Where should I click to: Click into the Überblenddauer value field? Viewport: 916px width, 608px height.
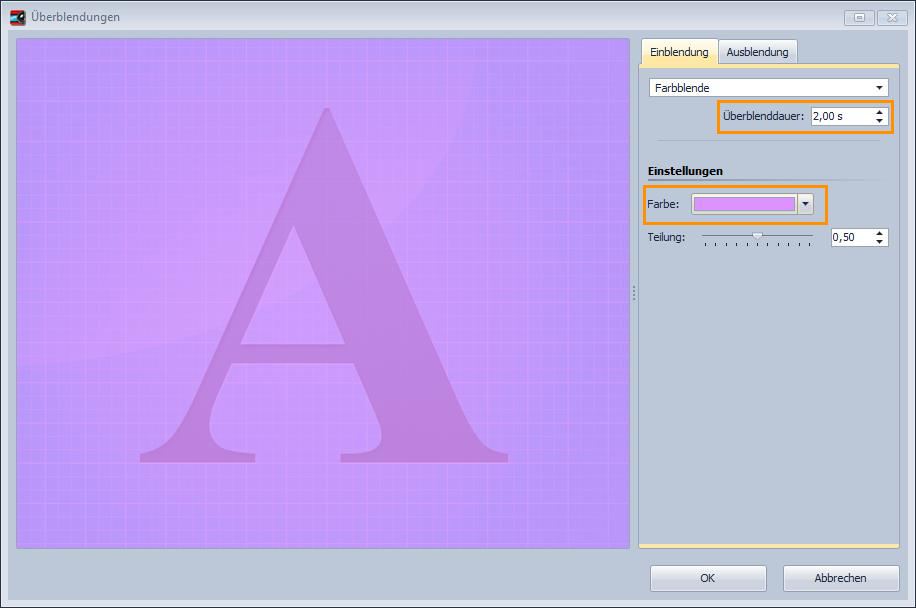[x=840, y=116]
